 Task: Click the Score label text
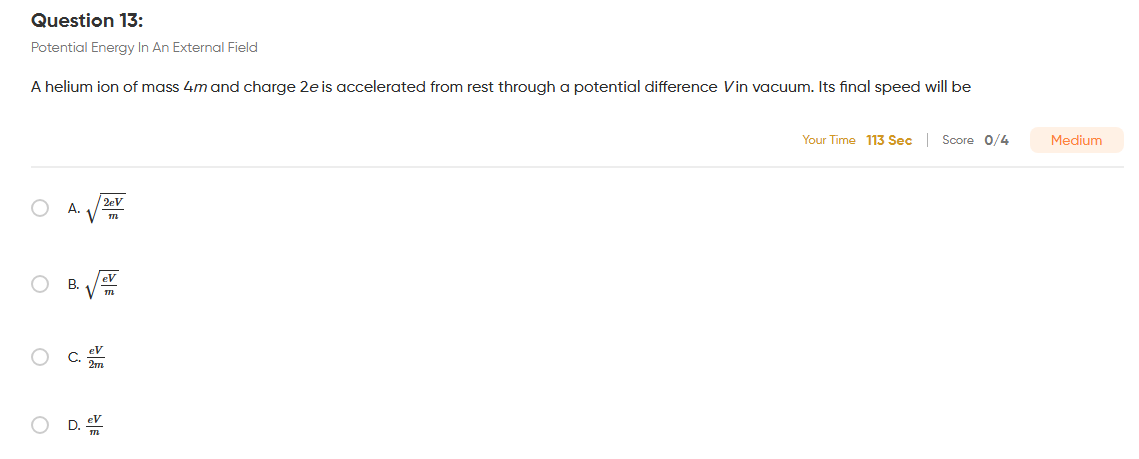[957, 140]
